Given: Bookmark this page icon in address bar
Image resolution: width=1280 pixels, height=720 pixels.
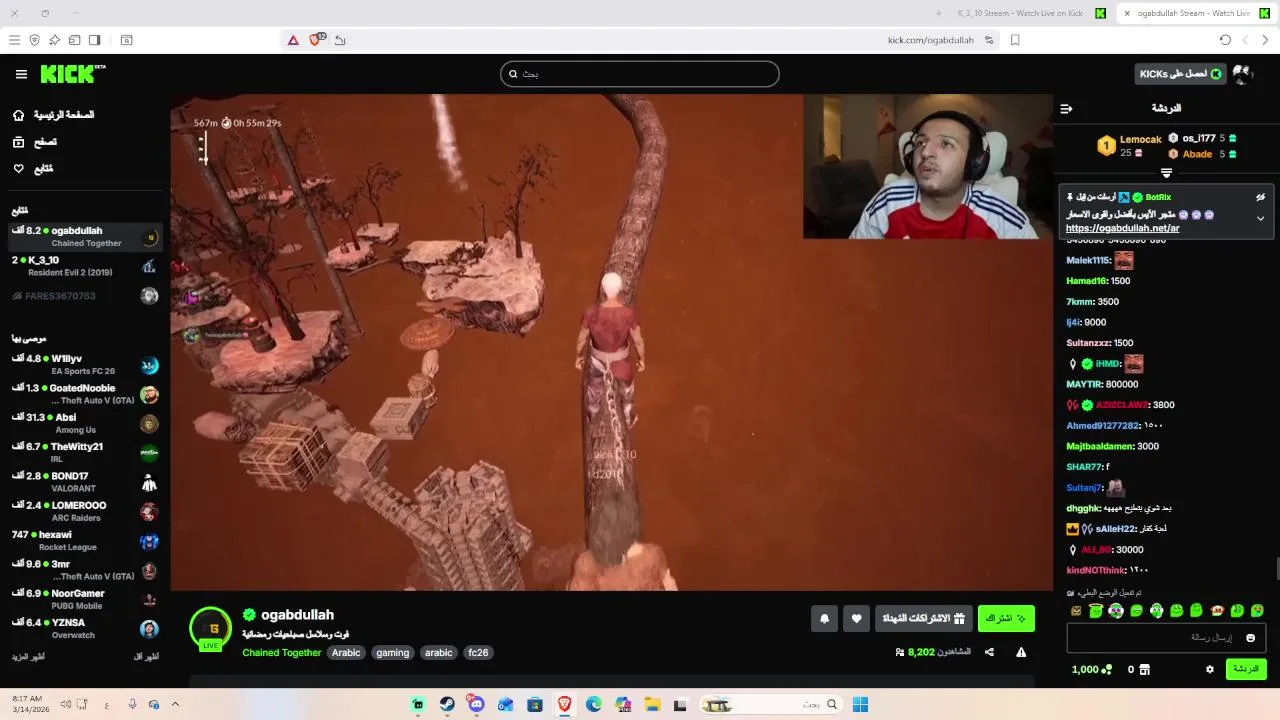Looking at the screenshot, I should pyautogui.click(x=1015, y=40).
